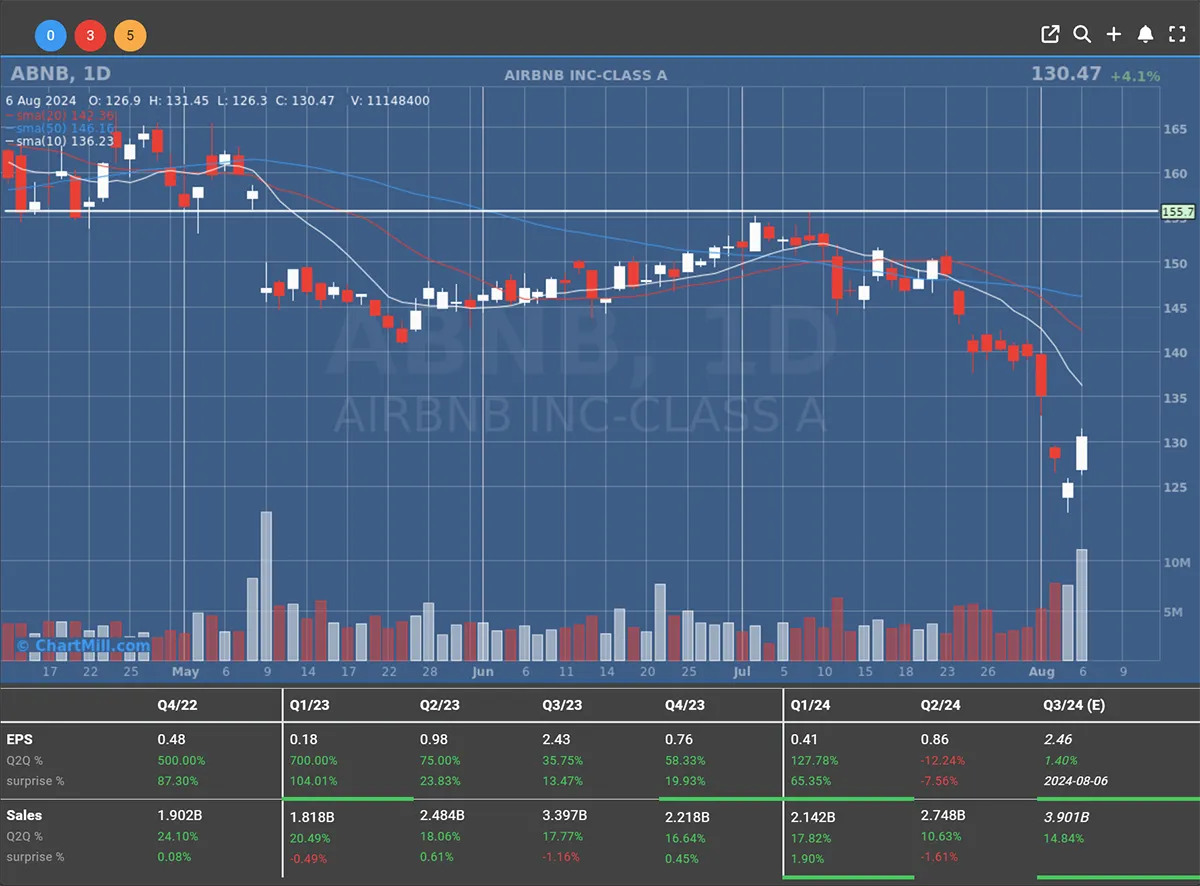Click Q2/24 EPS value 0.86
This screenshot has width=1200, height=886.
[x=934, y=741]
